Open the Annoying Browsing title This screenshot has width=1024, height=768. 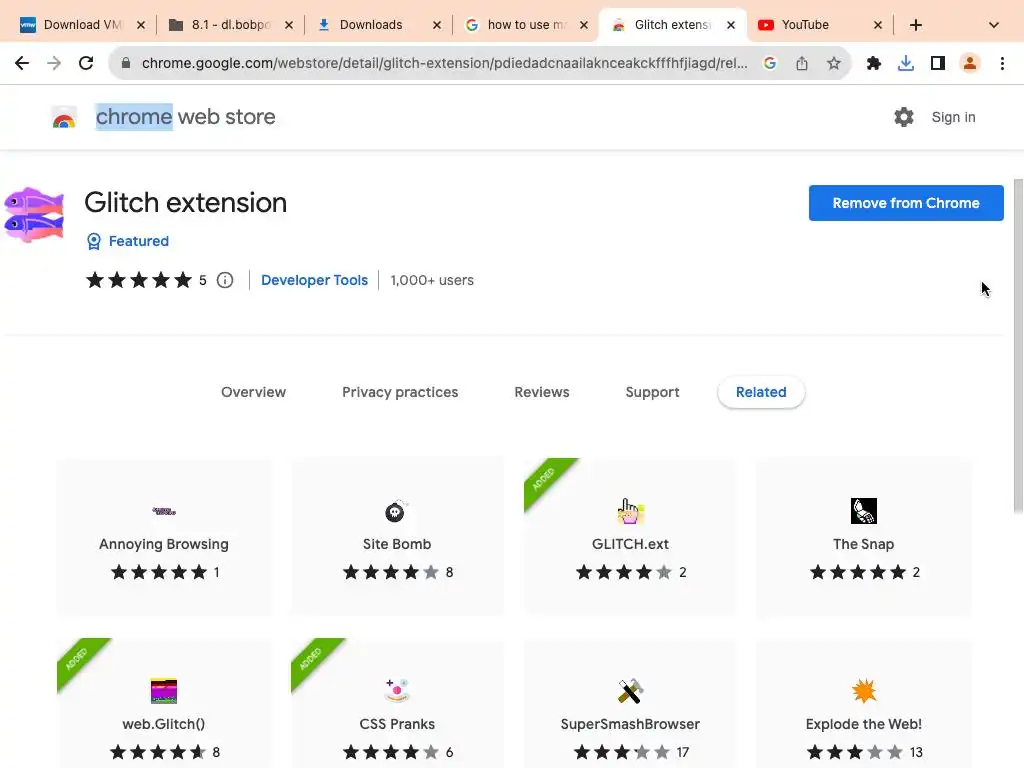click(164, 544)
